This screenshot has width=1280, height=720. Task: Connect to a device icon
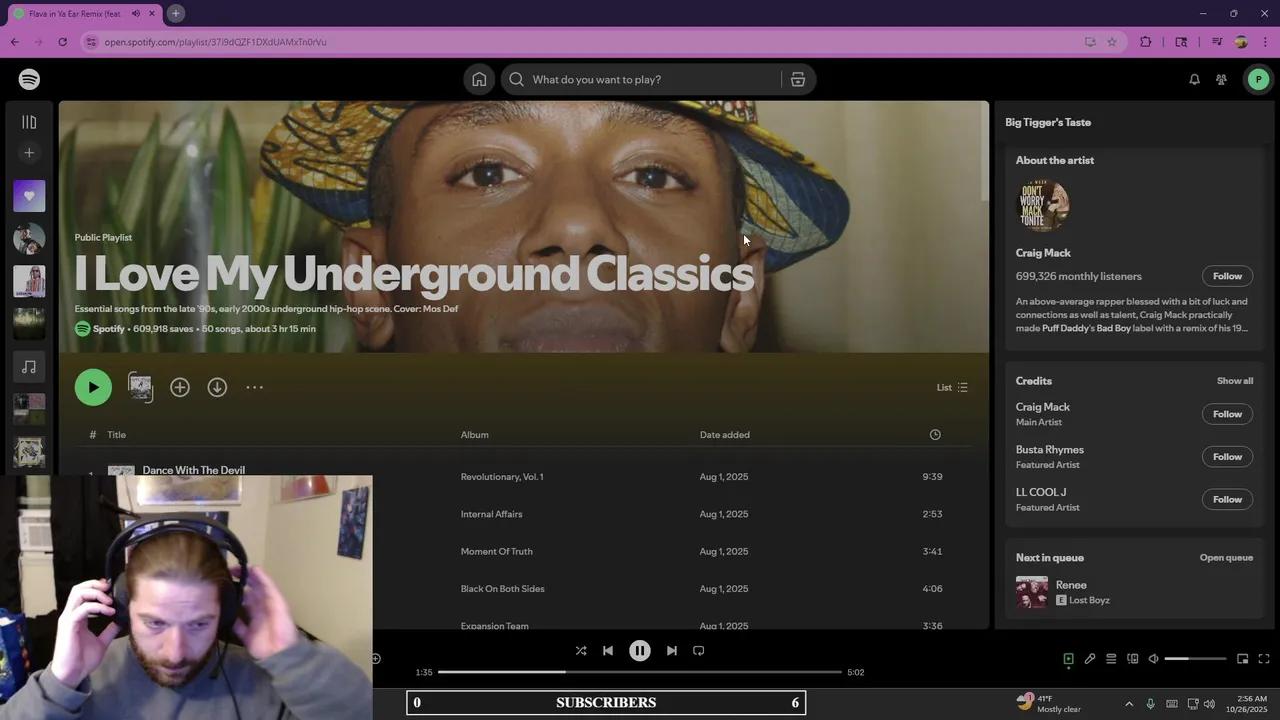point(1133,659)
